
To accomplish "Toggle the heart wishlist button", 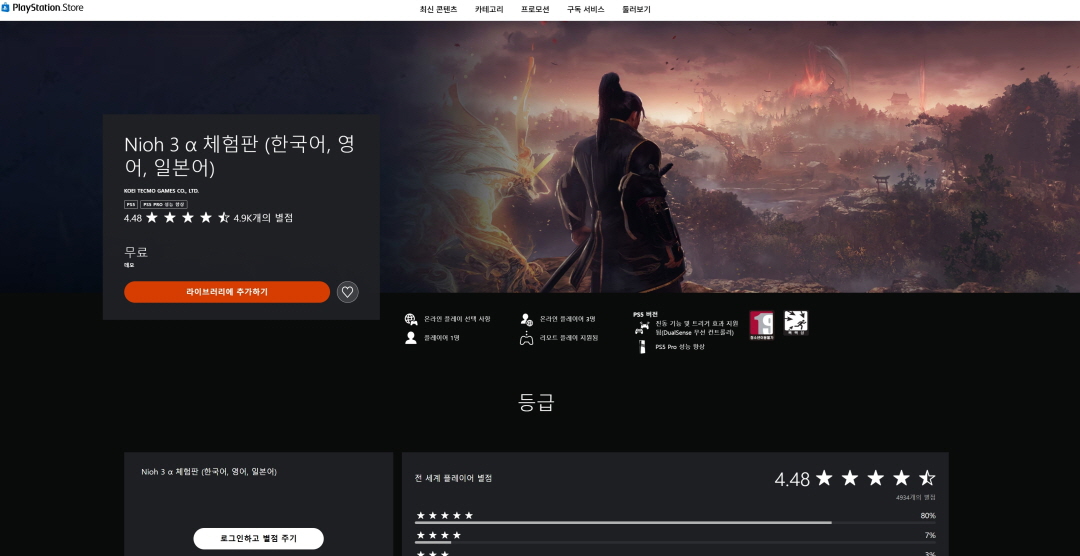I will 348,292.
